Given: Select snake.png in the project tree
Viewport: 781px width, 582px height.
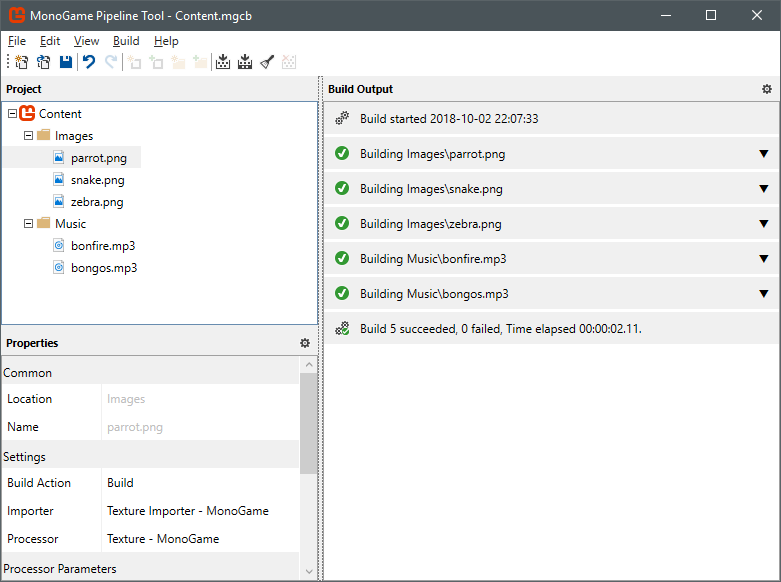Looking at the screenshot, I should [98, 180].
